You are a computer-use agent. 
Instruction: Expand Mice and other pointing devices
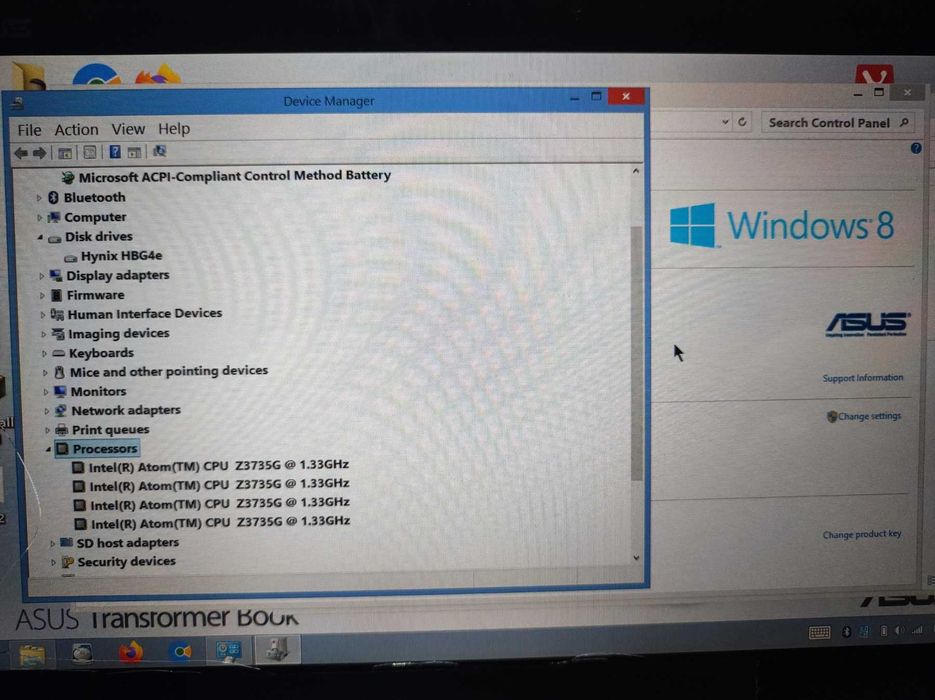pyautogui.click(x=45, y=373)
